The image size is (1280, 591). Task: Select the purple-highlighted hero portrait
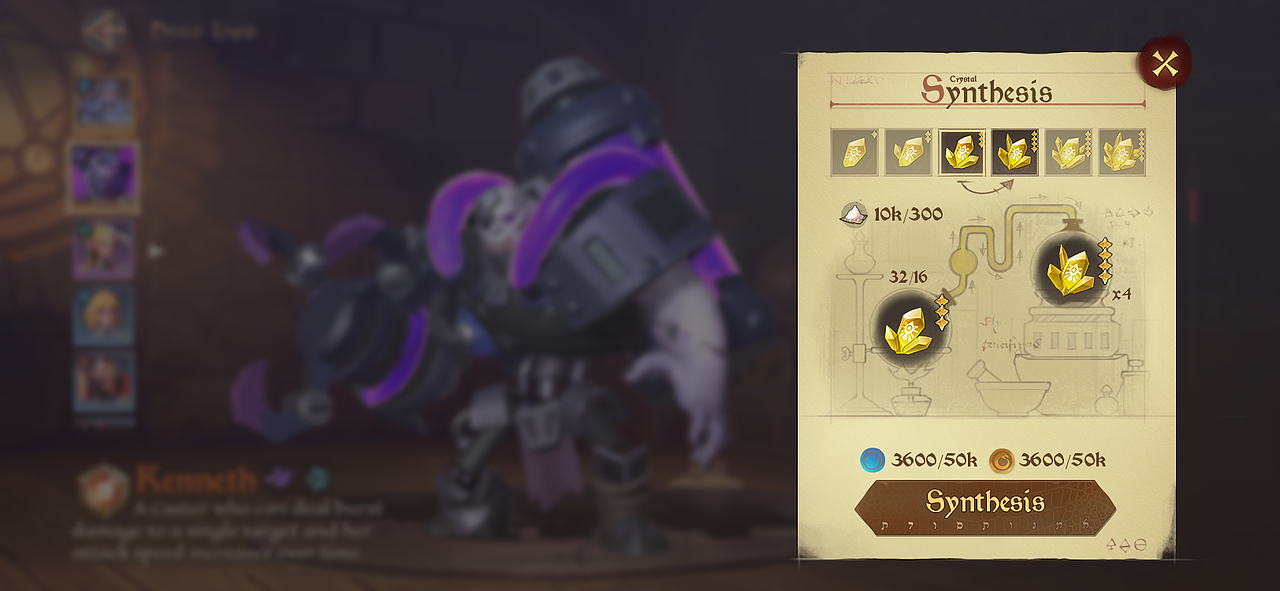(x=103, y=176)
